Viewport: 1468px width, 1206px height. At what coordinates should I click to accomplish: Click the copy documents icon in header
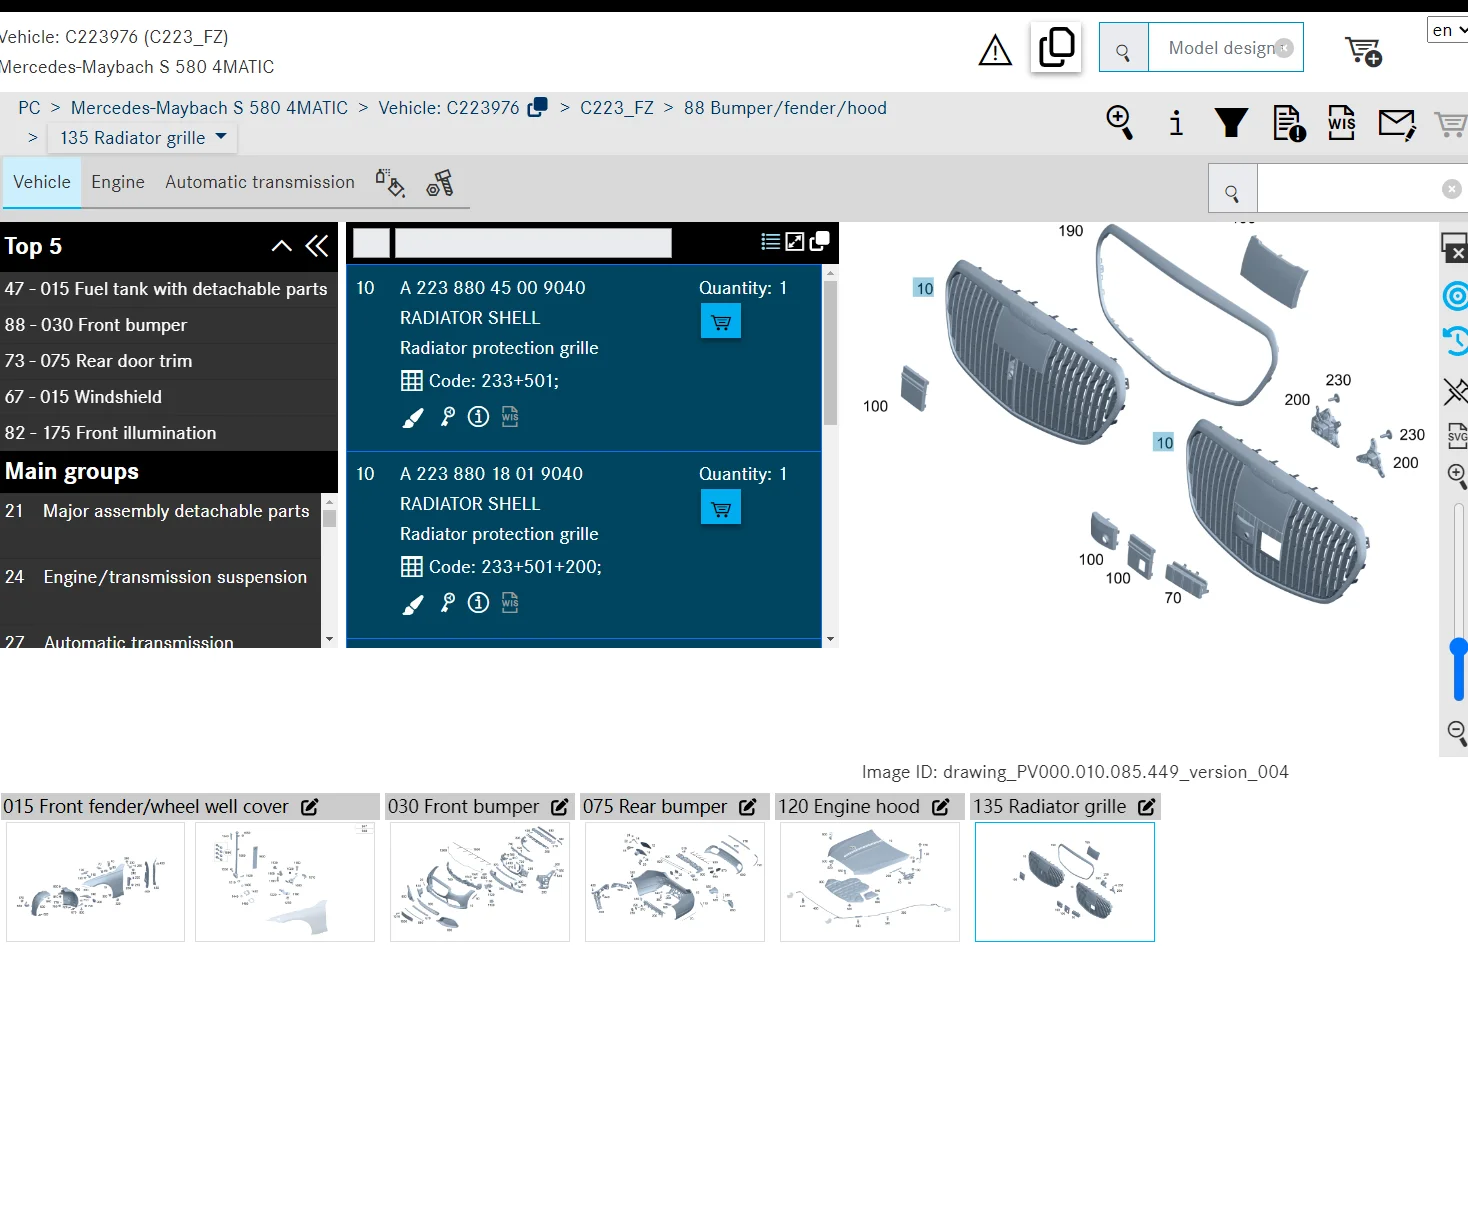coord(1056,47)
